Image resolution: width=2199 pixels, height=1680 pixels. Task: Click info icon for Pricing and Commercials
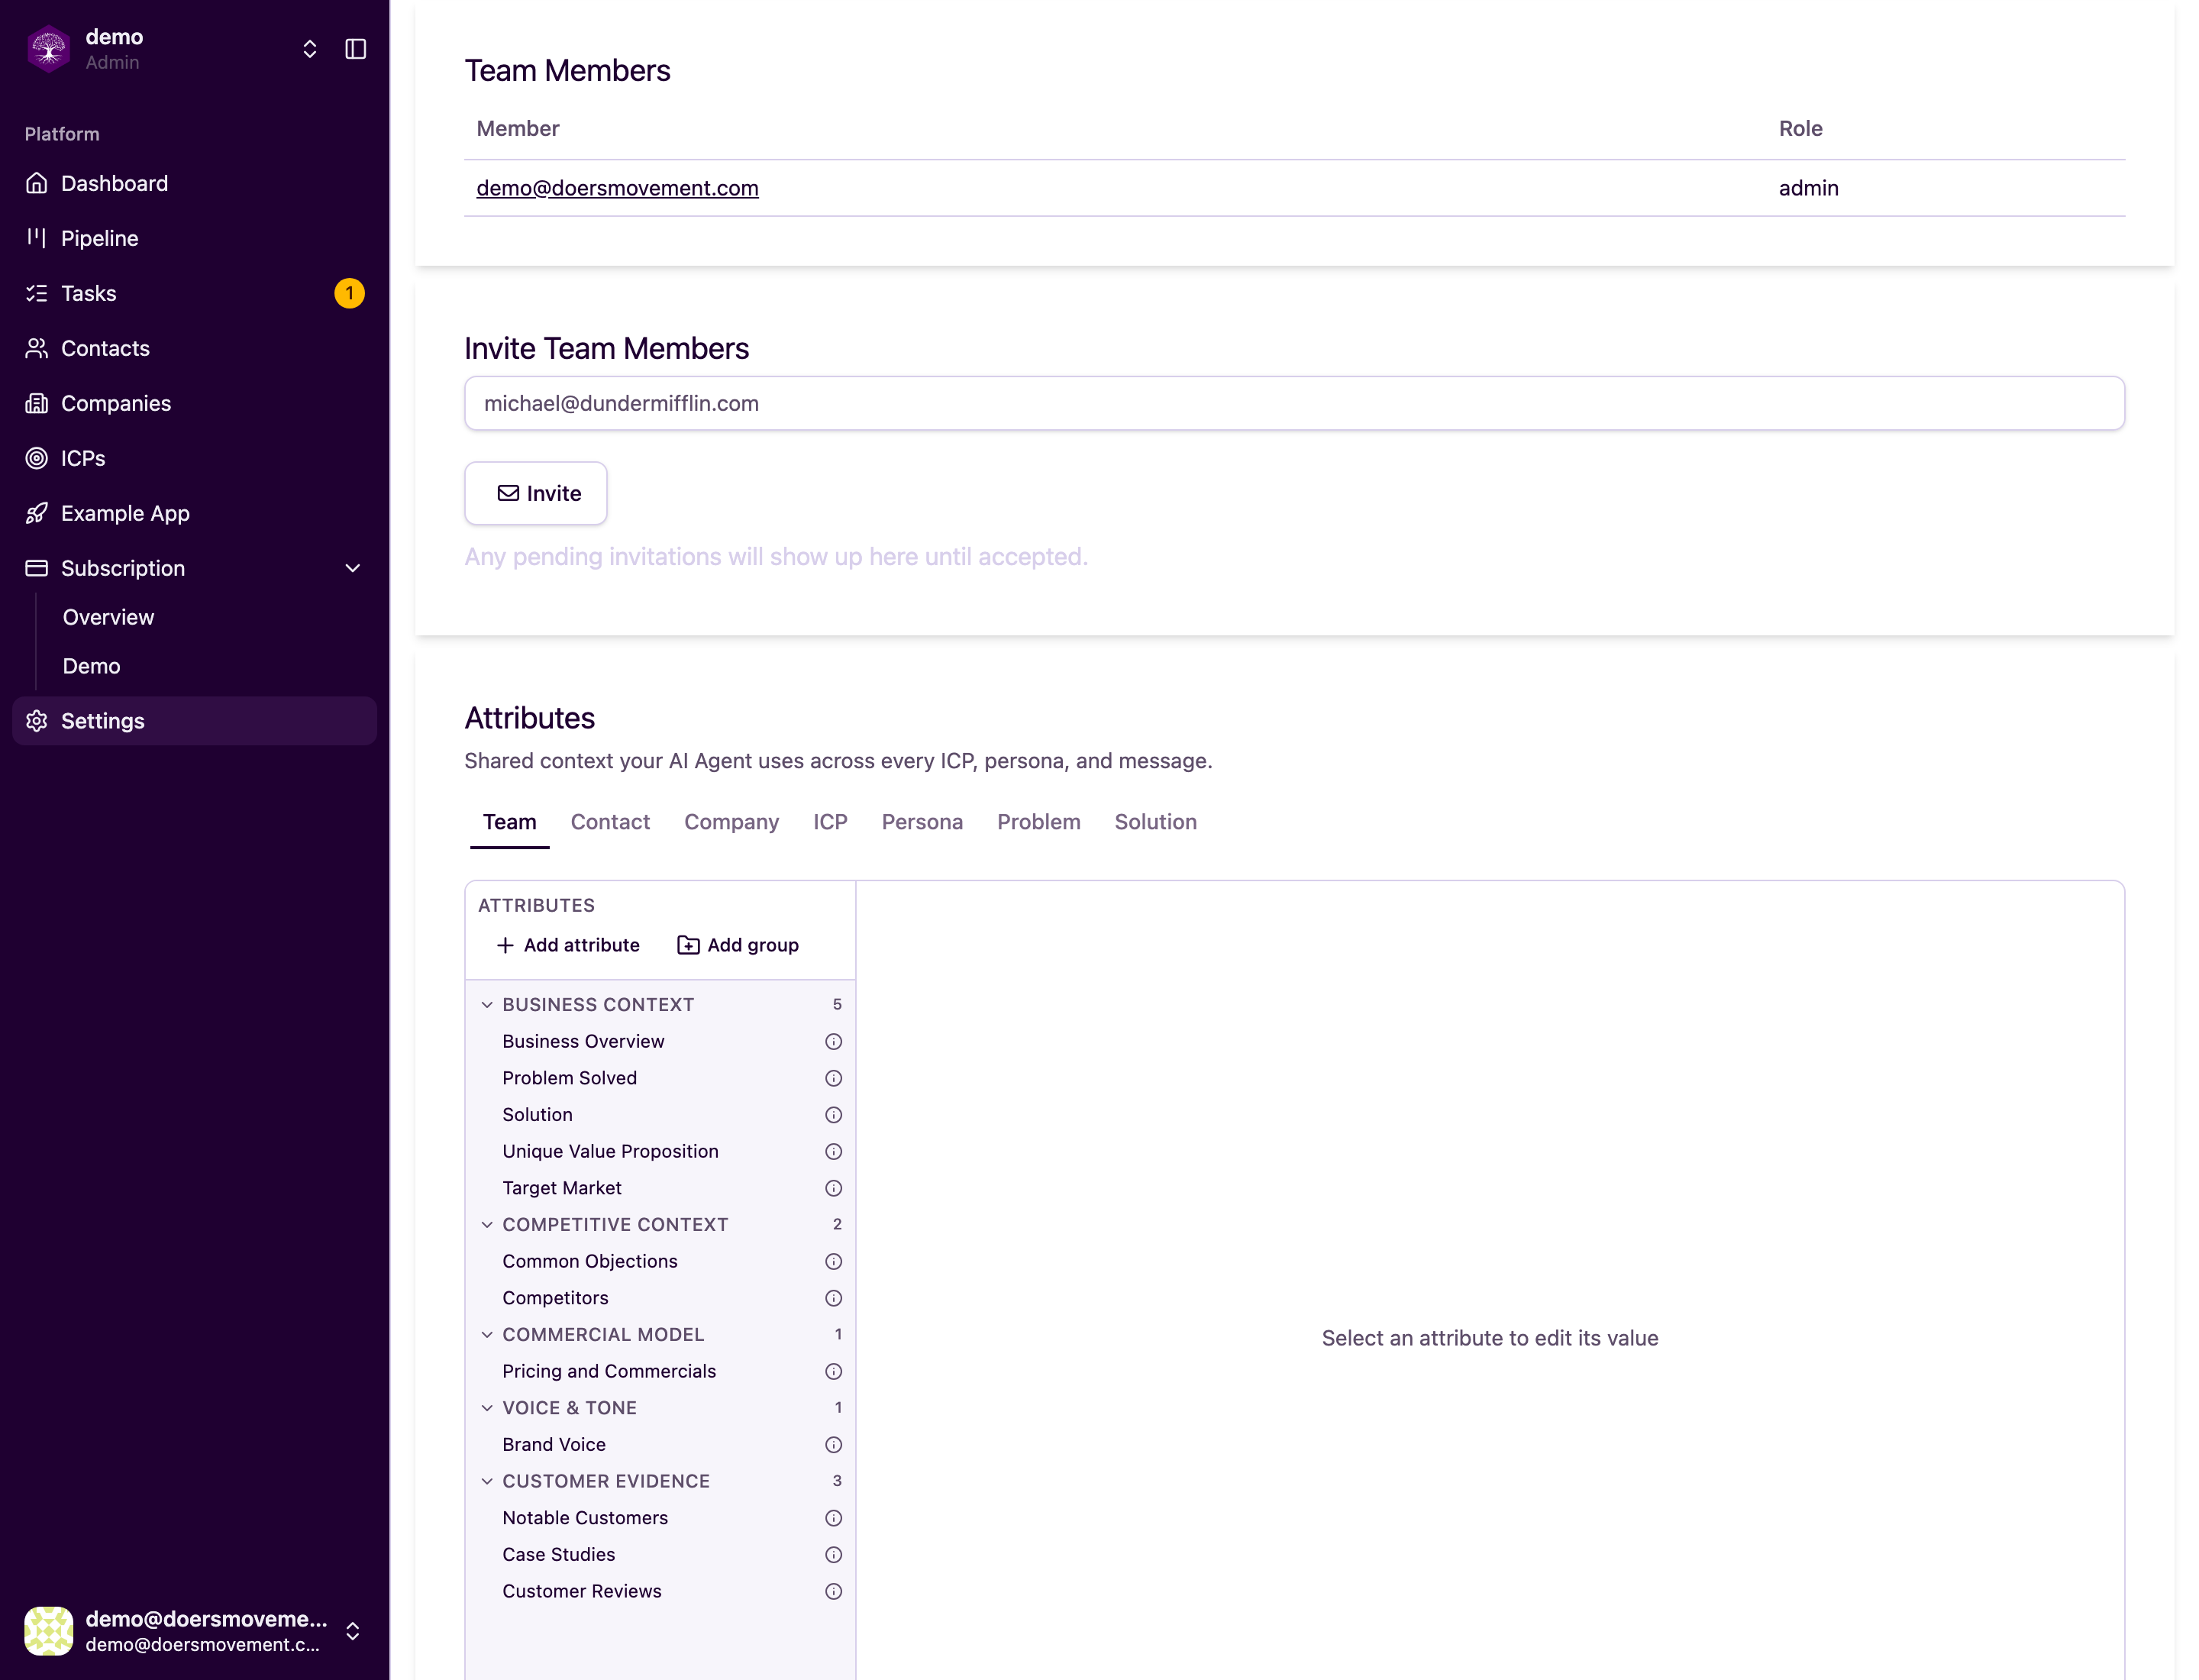click(x=833, y=1372)
